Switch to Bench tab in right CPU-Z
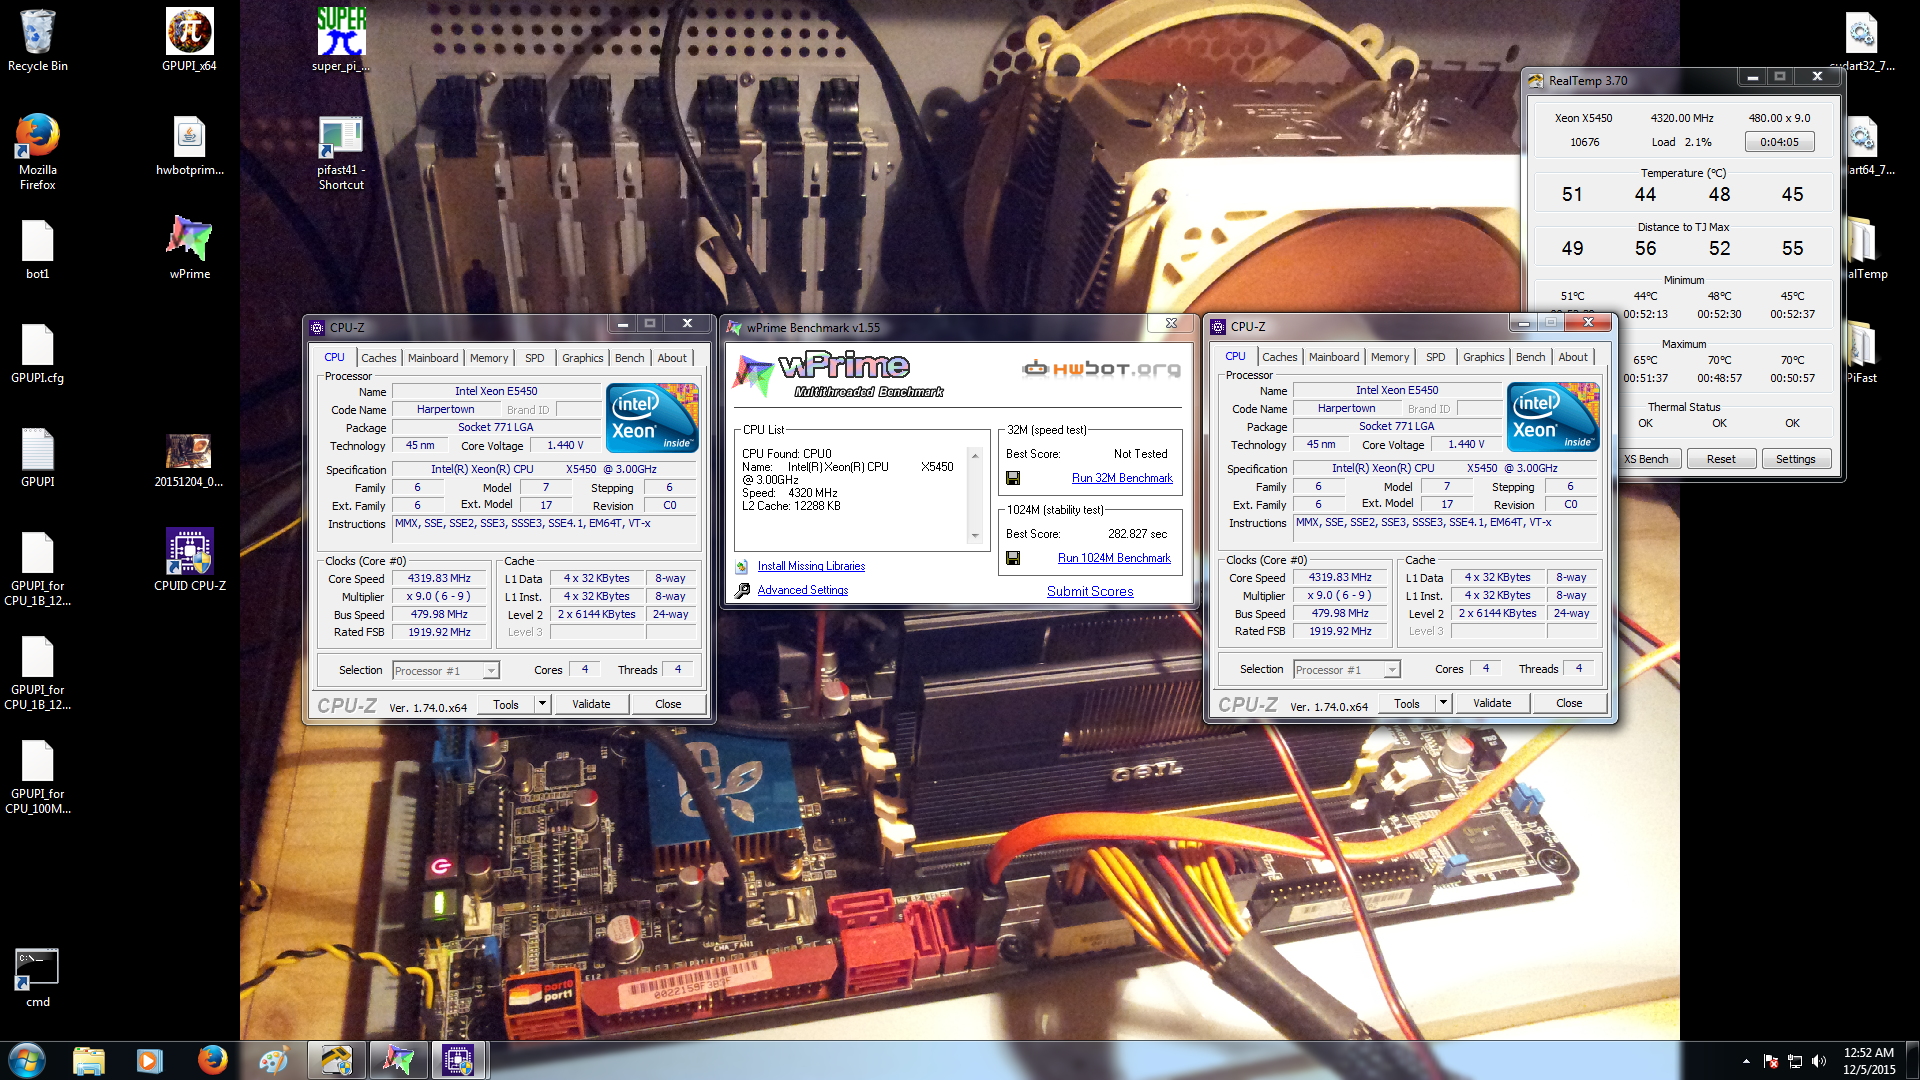 [x=1531, y=357]
